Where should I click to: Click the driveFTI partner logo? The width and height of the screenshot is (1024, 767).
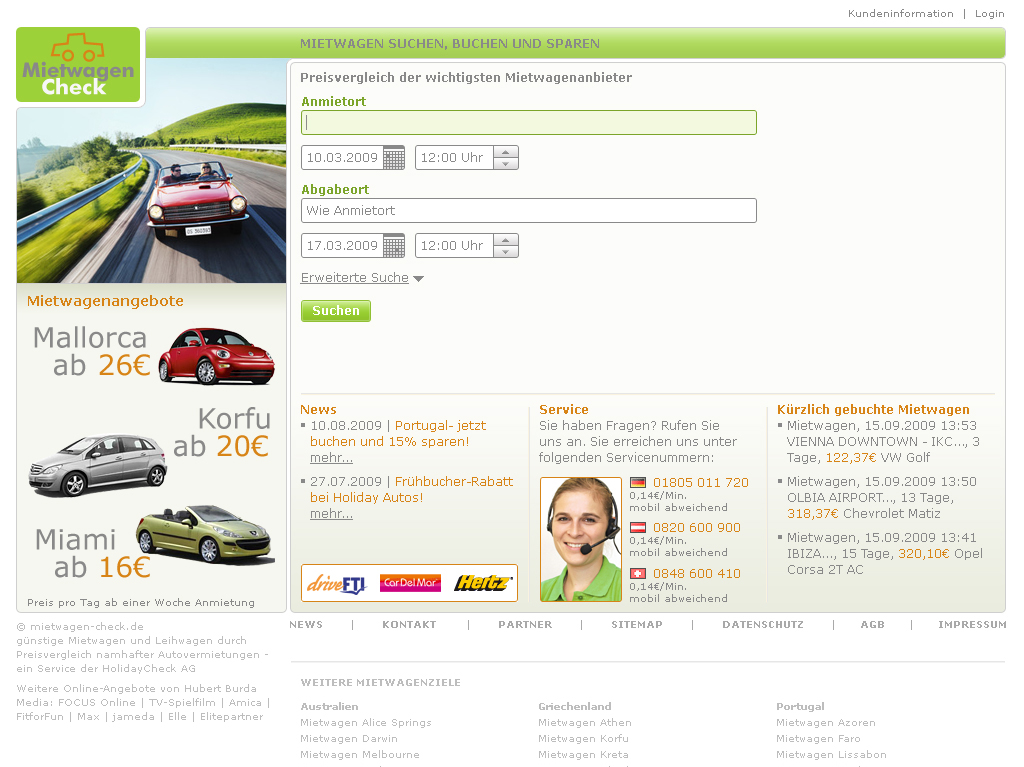(x=338, y=583)
